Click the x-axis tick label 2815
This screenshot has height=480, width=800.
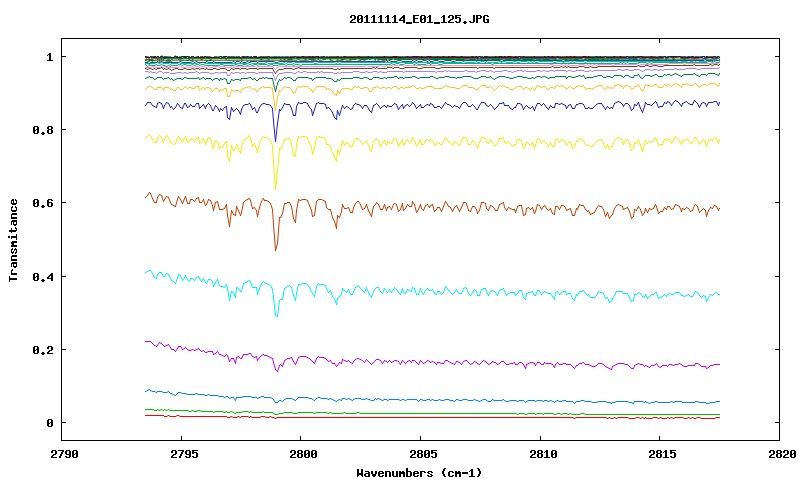662,454
